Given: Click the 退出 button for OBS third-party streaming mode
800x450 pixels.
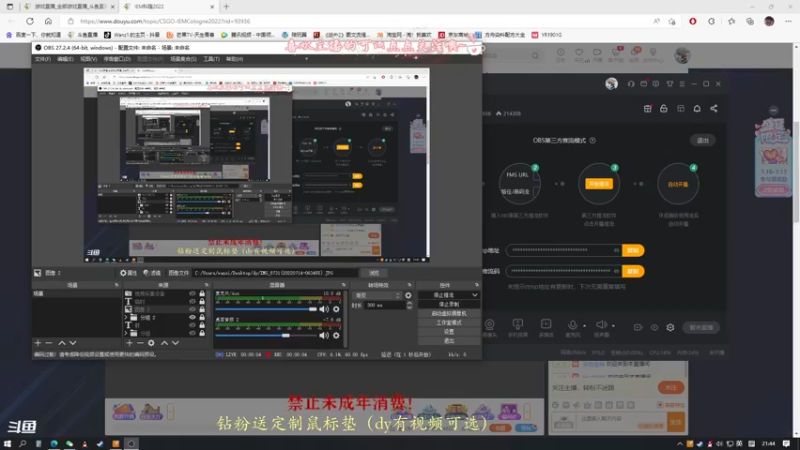Looking at the screenshot, I should coord(703,140).
